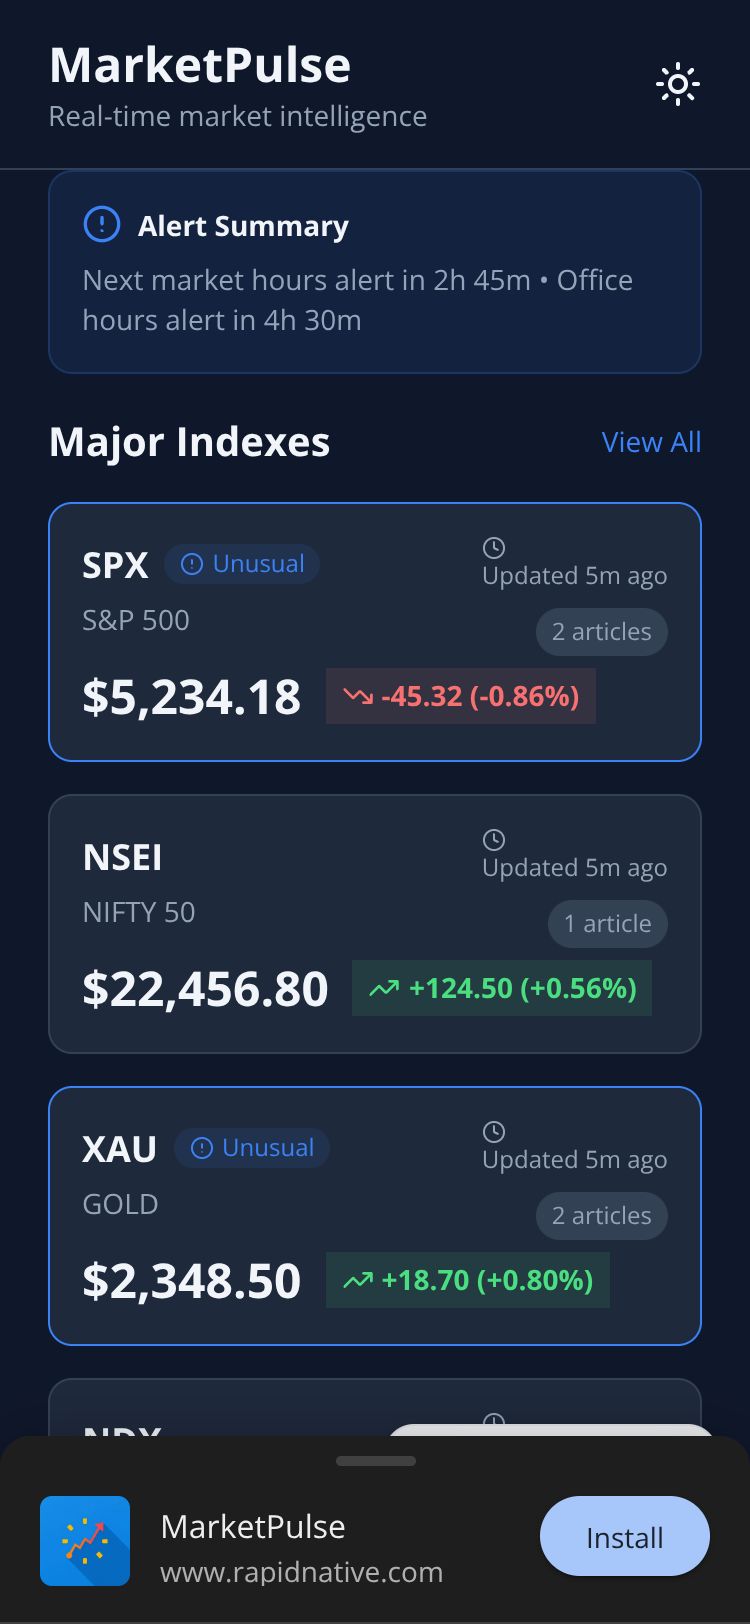The height and width of the screenshot is (1624, 750).
Task: Click the SPX Unusual badge
Action: click(242, 564)
